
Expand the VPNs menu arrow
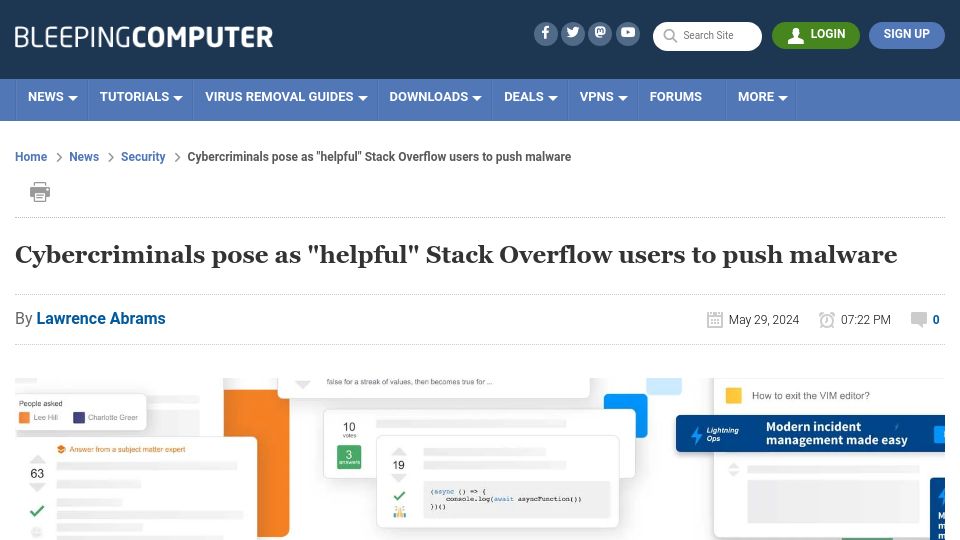click(623, 98)
